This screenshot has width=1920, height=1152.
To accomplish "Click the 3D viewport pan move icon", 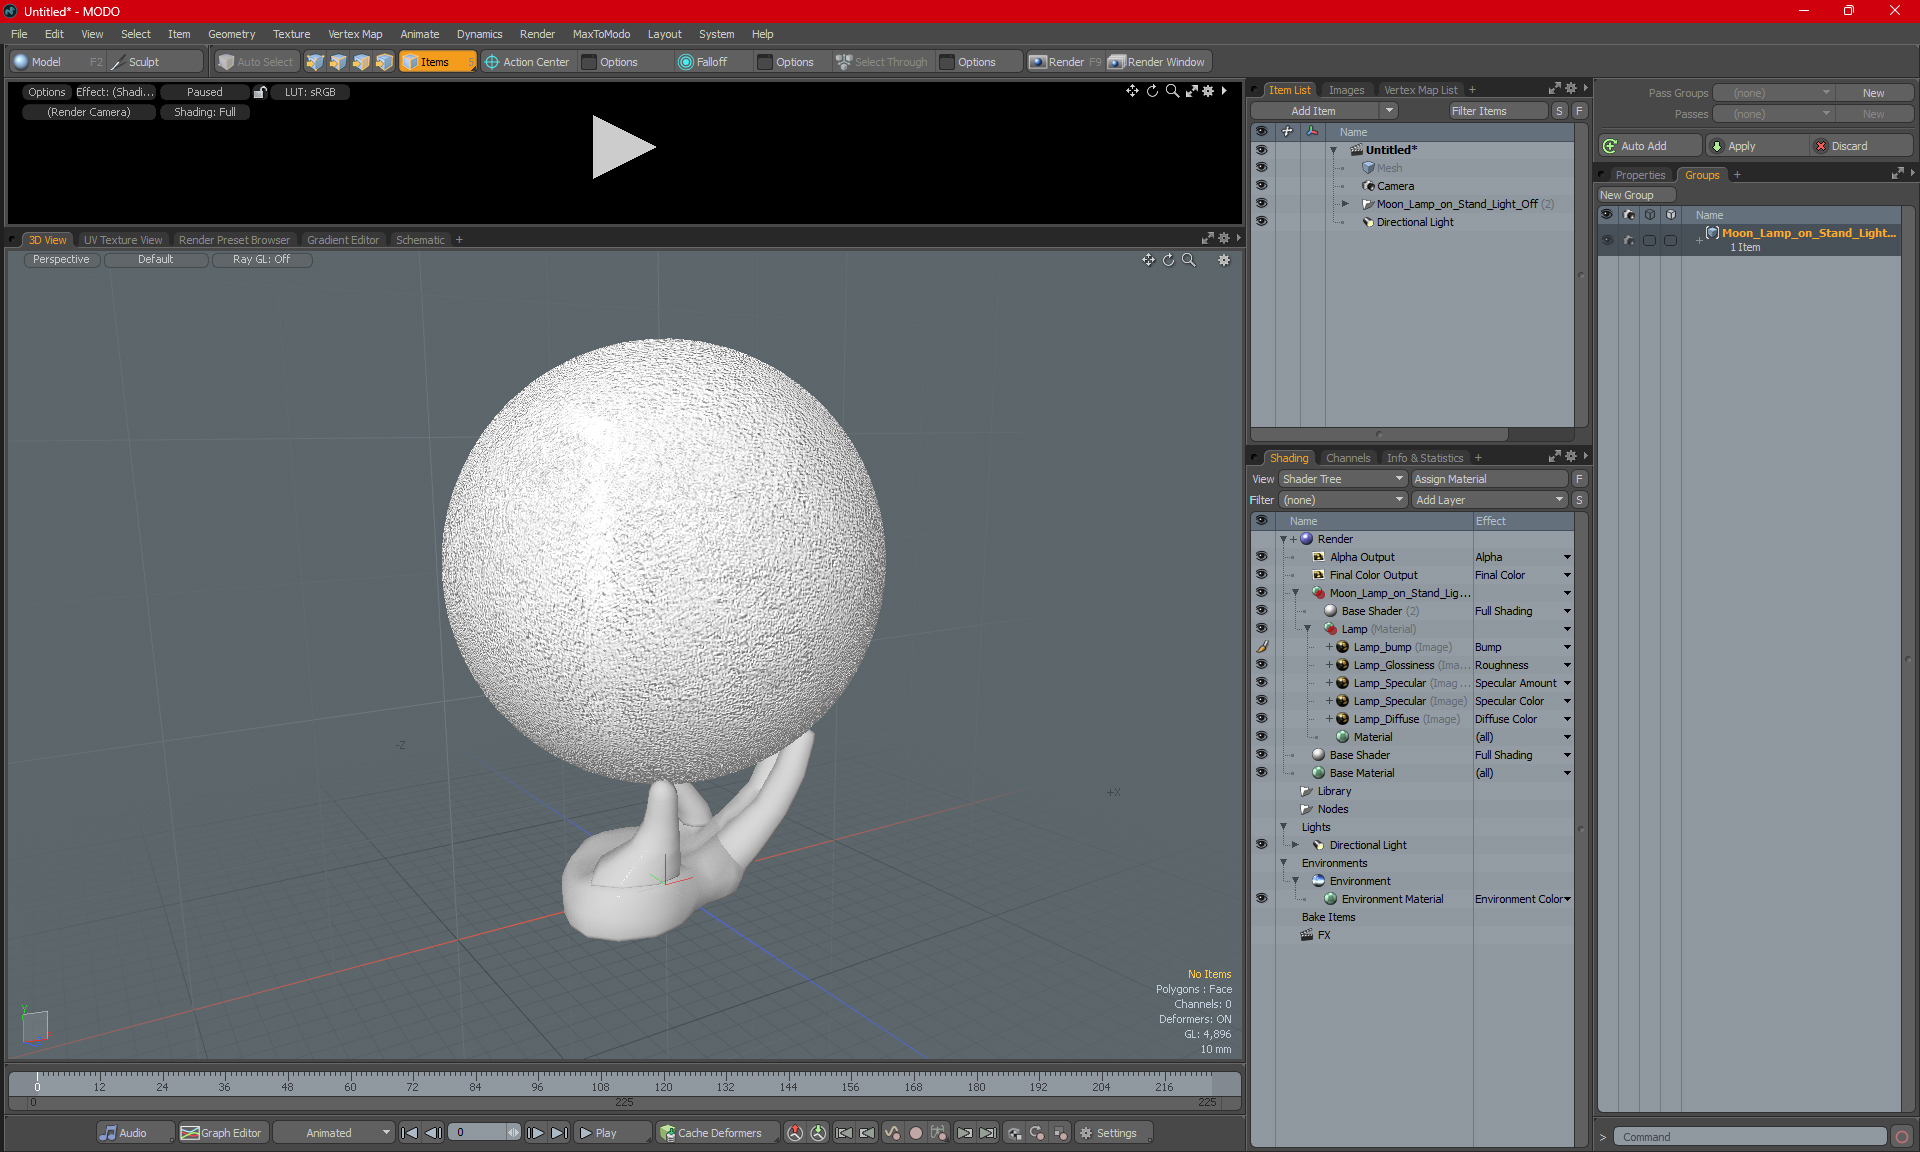I will [x=1148, y=260].
